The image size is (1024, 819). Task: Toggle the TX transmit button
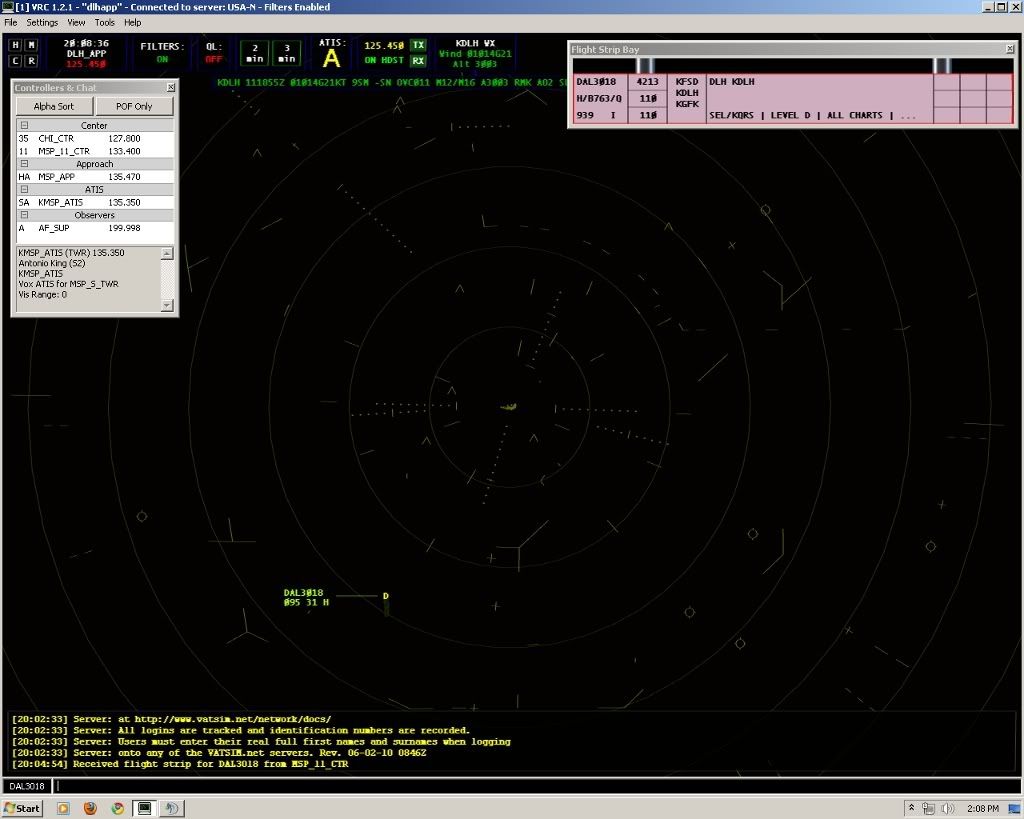point(418,45)
